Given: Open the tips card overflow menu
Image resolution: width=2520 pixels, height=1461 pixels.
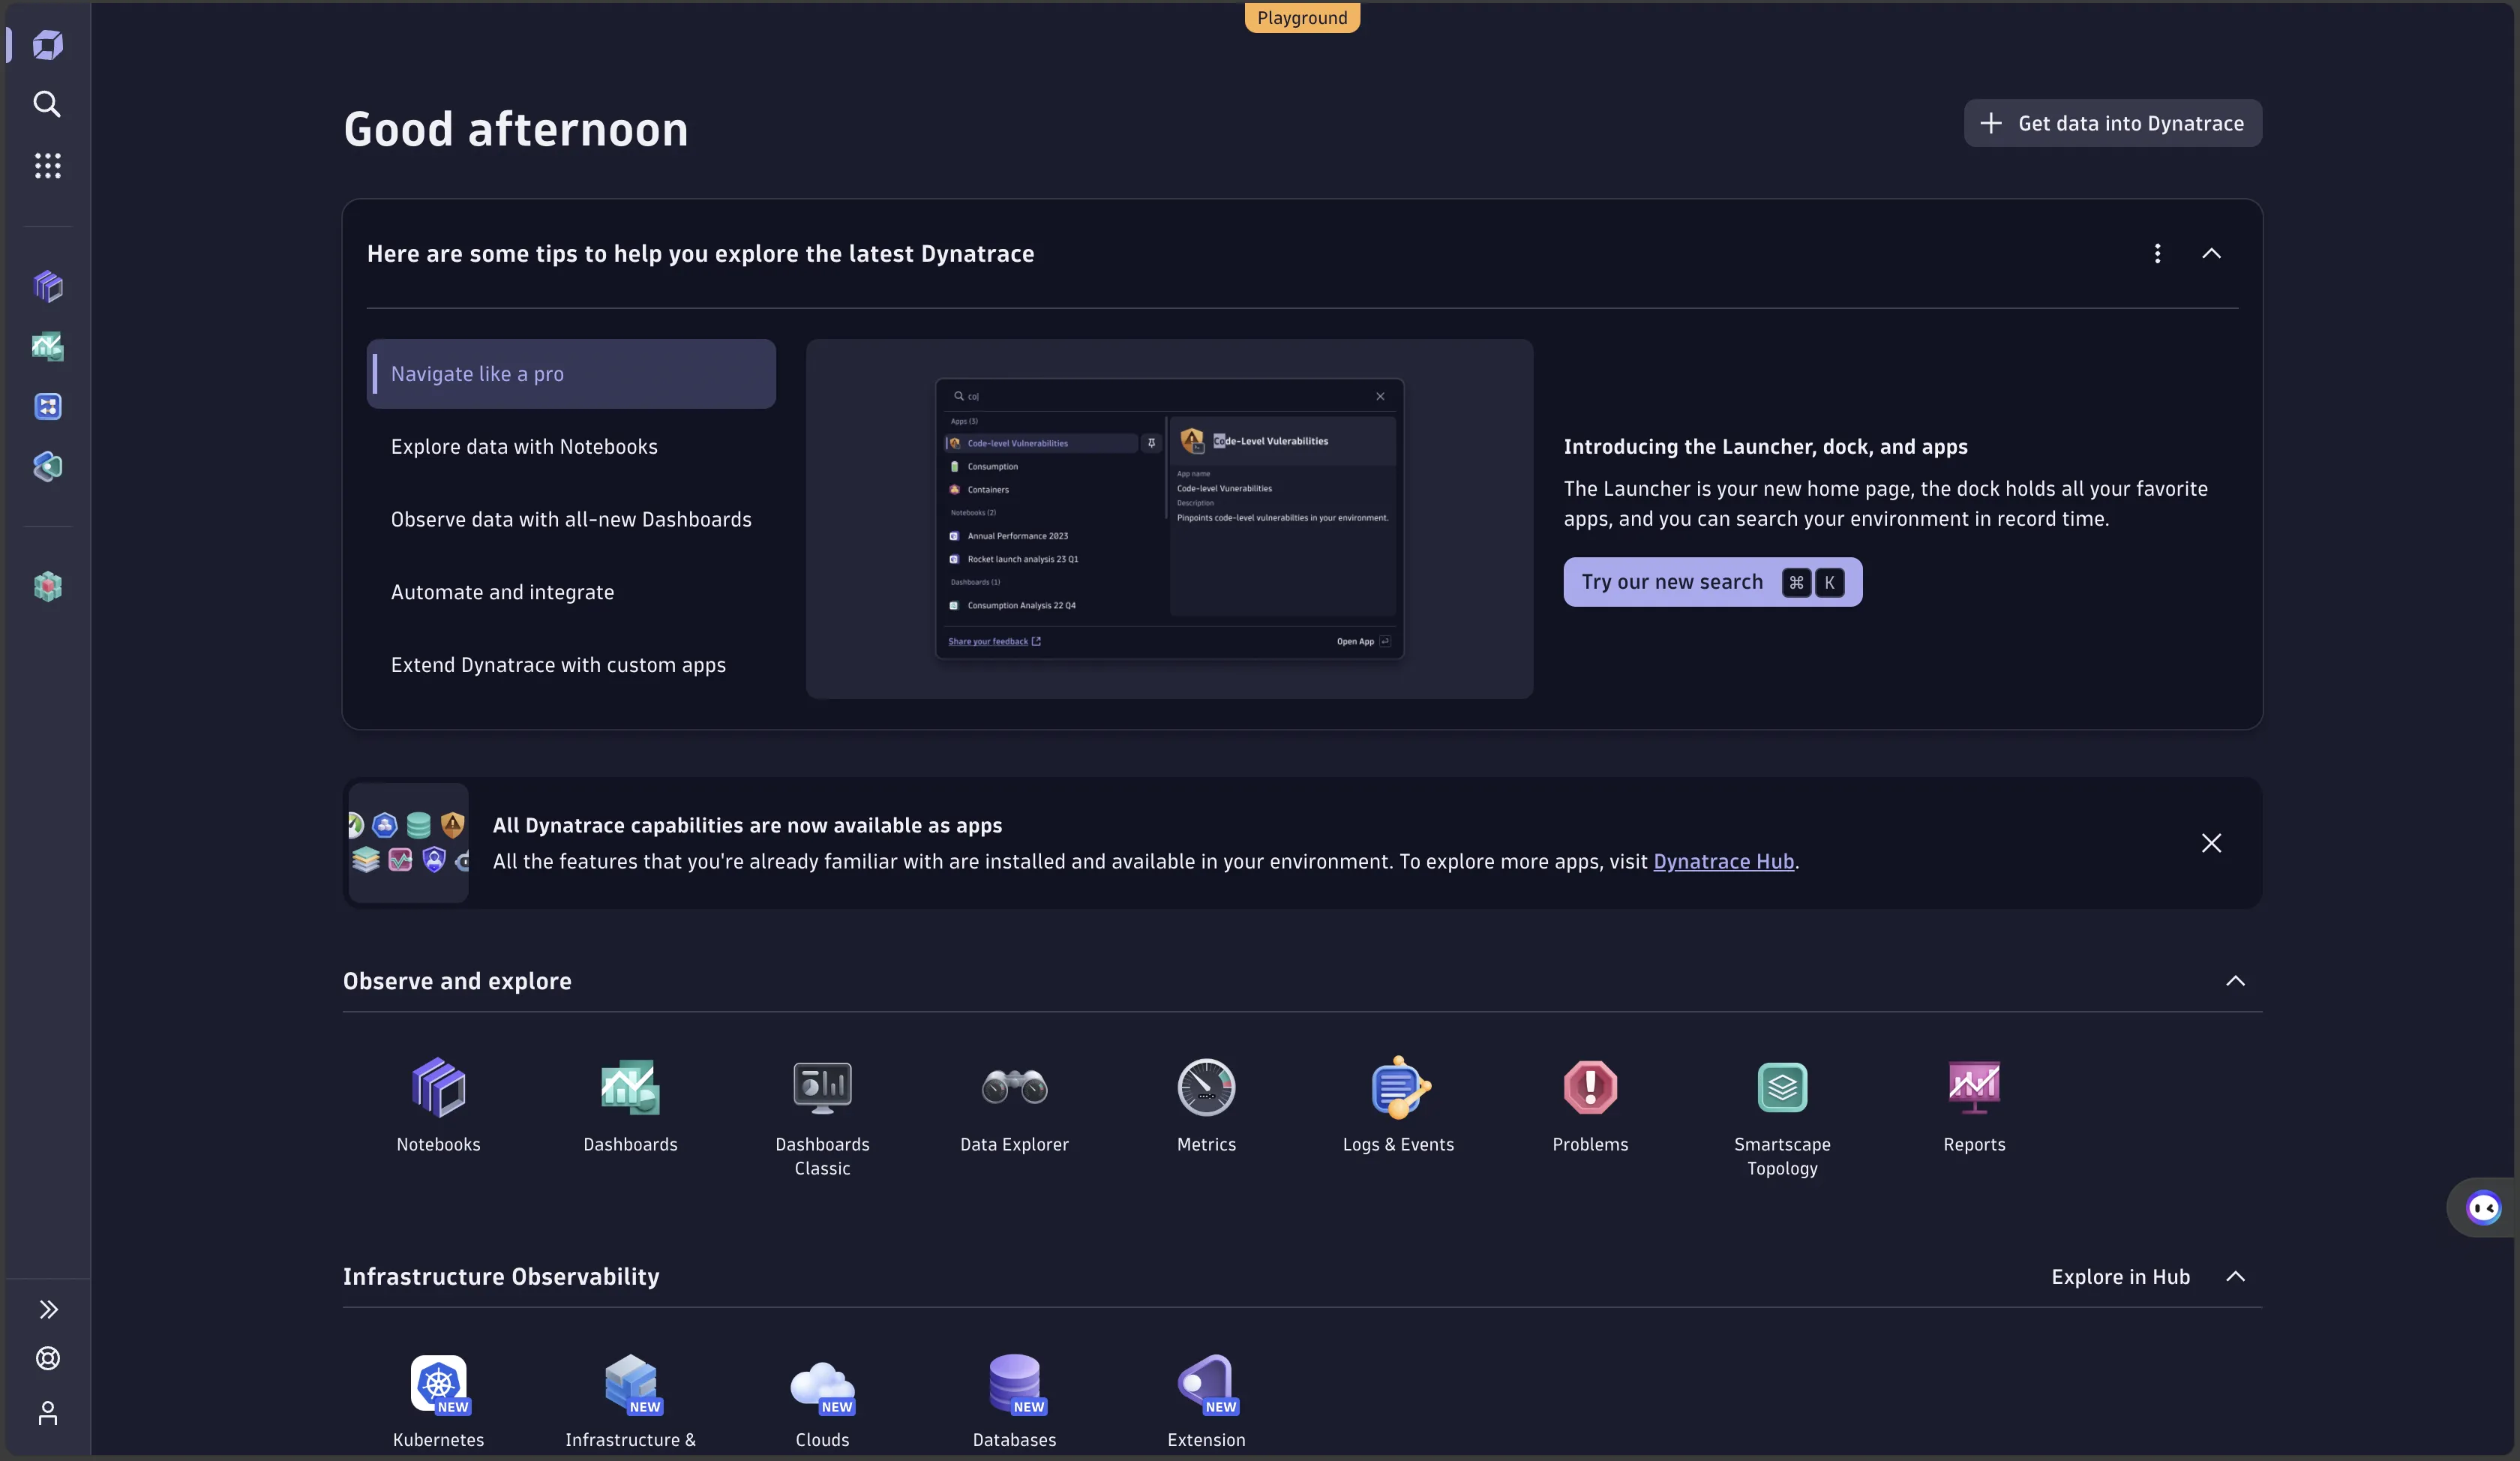Looking at the screenshot, I should (x=2157, y=253).
